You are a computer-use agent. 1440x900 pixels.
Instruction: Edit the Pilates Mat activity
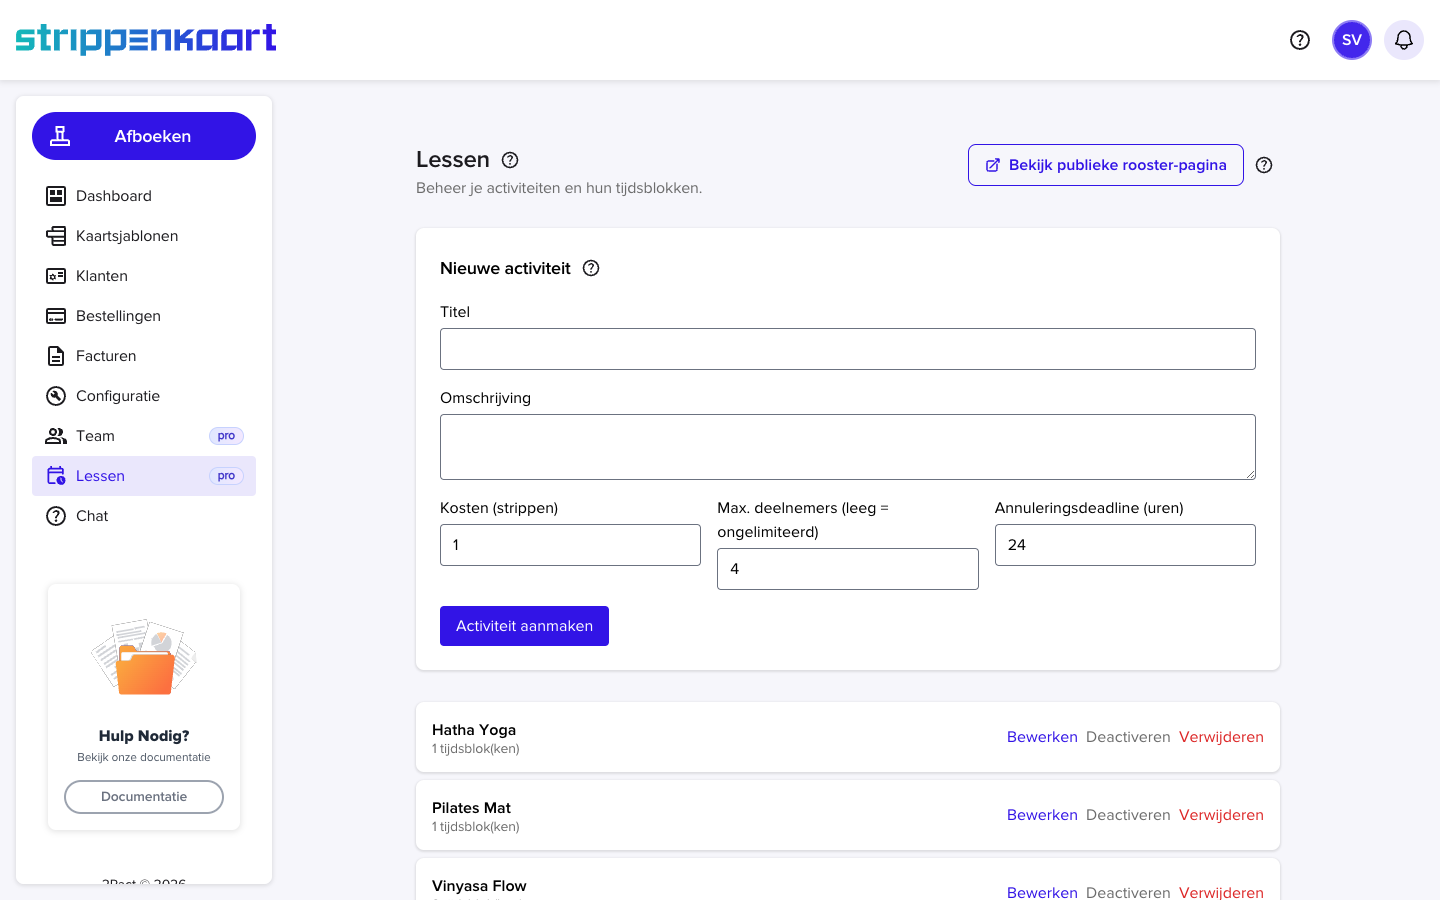pyautogui.click(x=1042, y=815)
